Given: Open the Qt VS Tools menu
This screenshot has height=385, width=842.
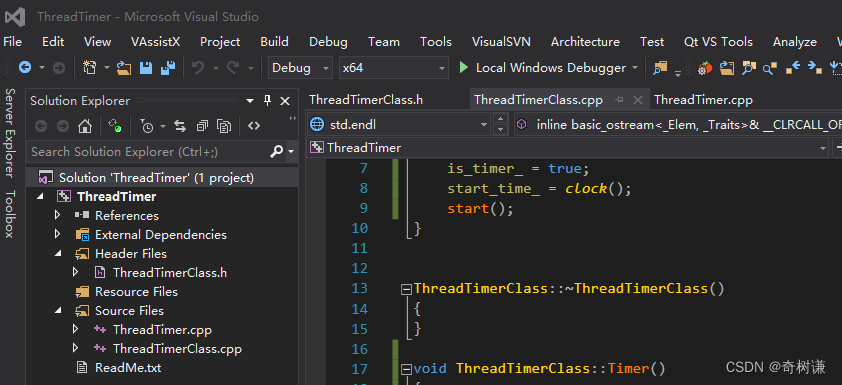Looking at the screenshot, I should tap(718, 42).
